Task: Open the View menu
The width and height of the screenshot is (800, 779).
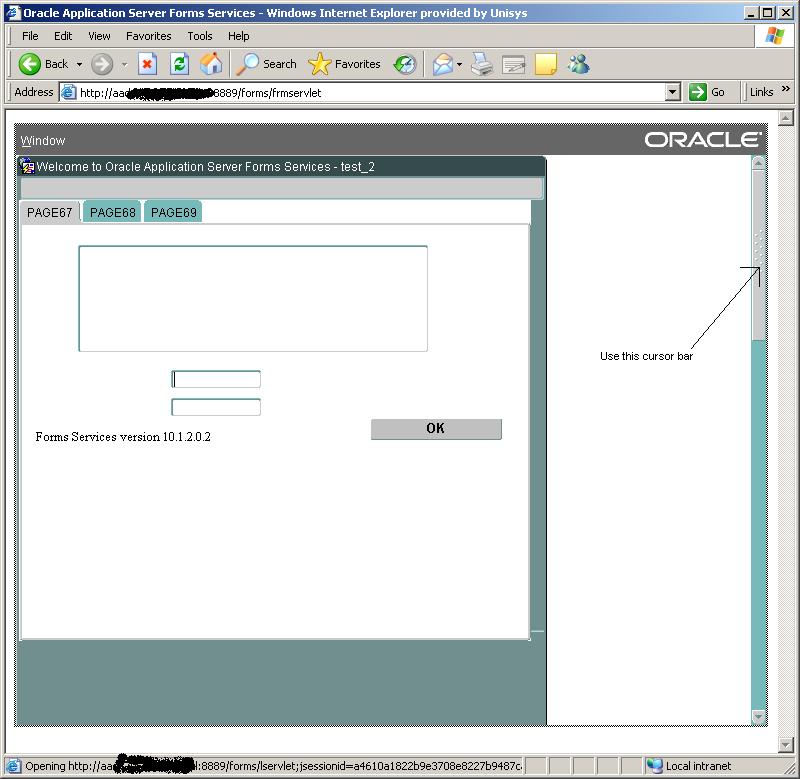Action: (99, 36)
